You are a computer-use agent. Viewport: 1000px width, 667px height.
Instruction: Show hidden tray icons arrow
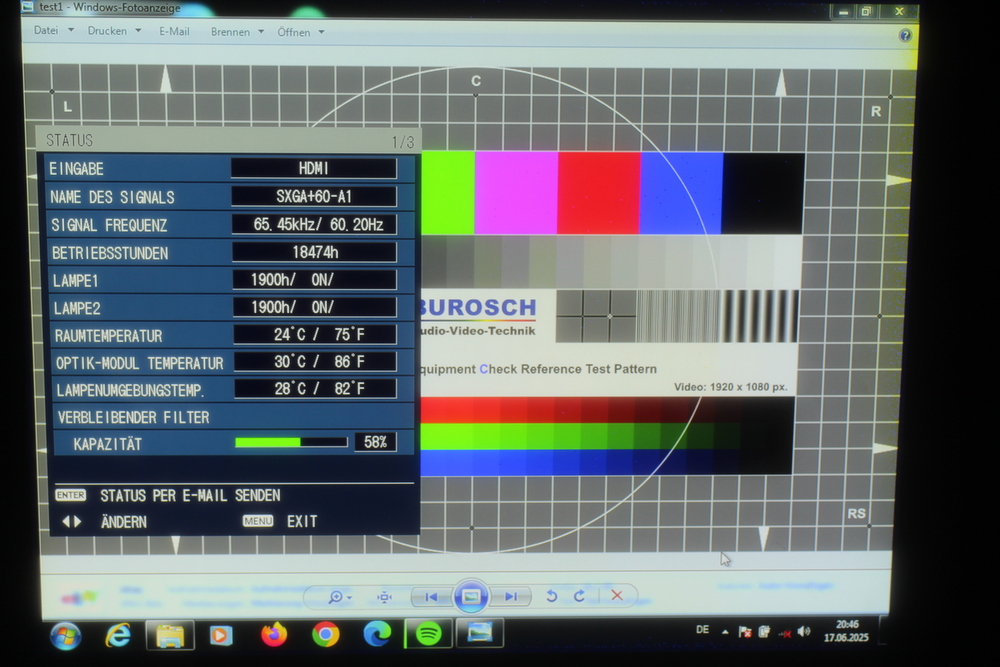725,632
